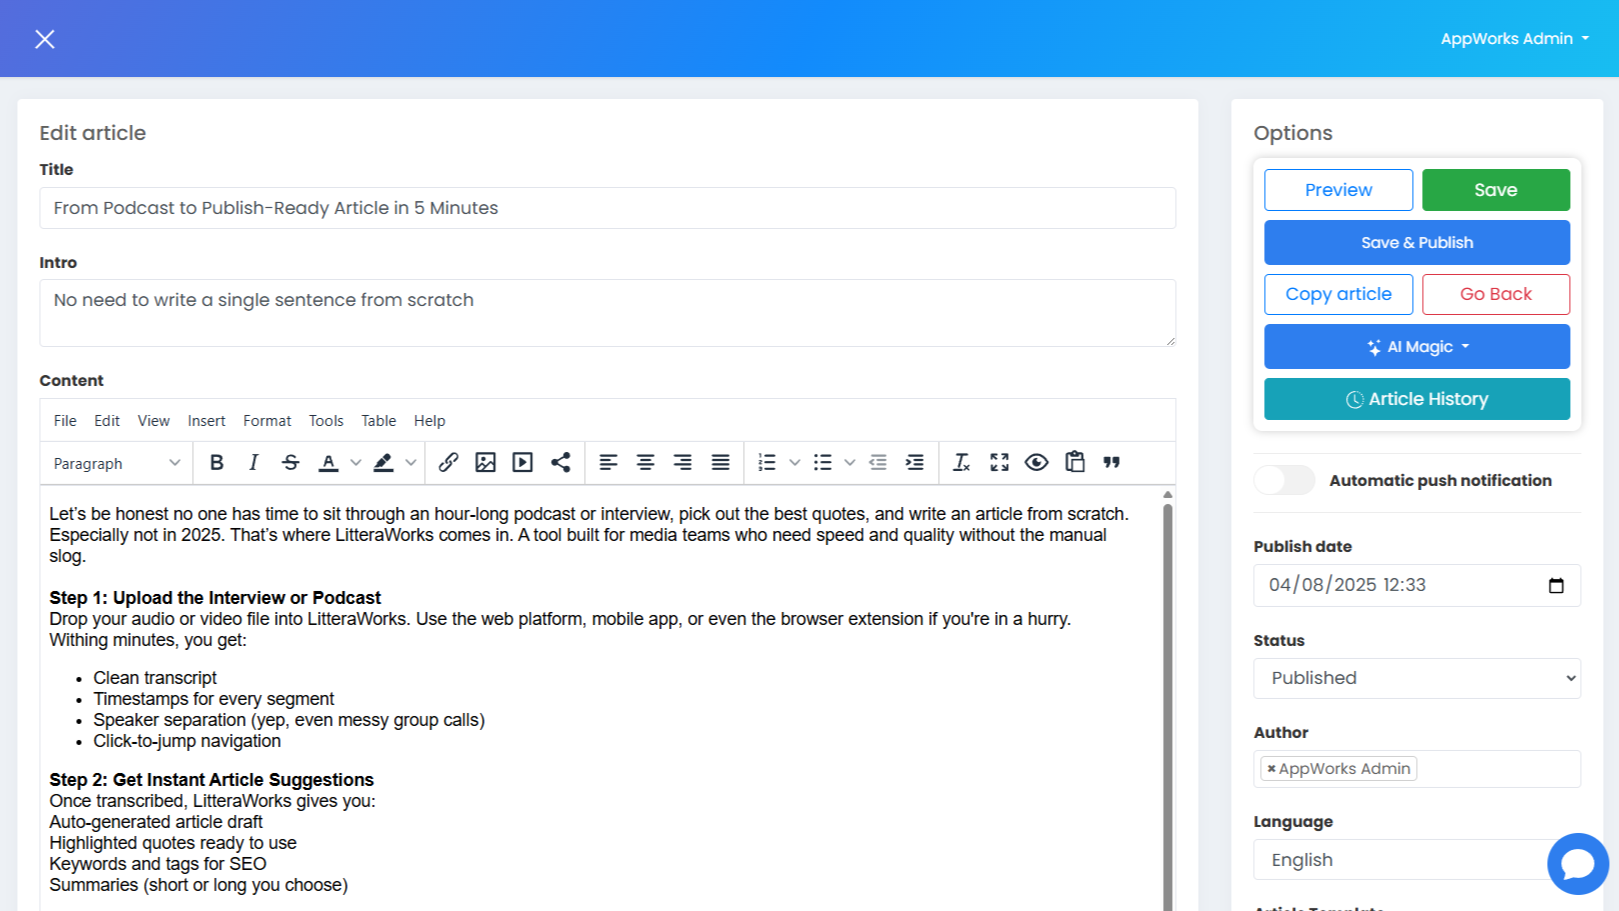Image resolution: width=1619 pixels, height=911 pixels.
Task: Insert media with the video icon
Action: click(522, 462)
